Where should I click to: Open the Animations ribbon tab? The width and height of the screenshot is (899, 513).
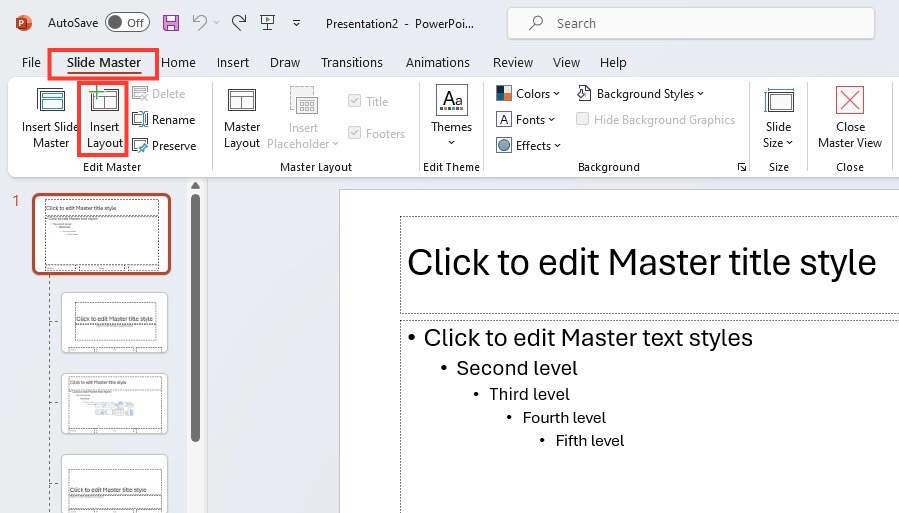coord(437,62)
